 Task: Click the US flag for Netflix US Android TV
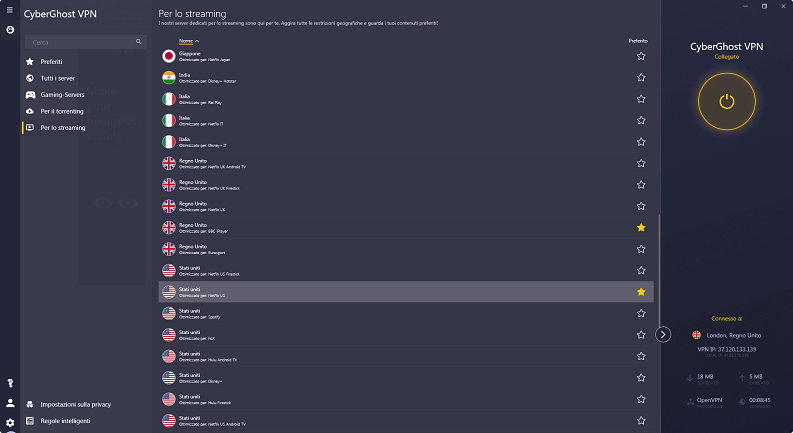(169, 420)
